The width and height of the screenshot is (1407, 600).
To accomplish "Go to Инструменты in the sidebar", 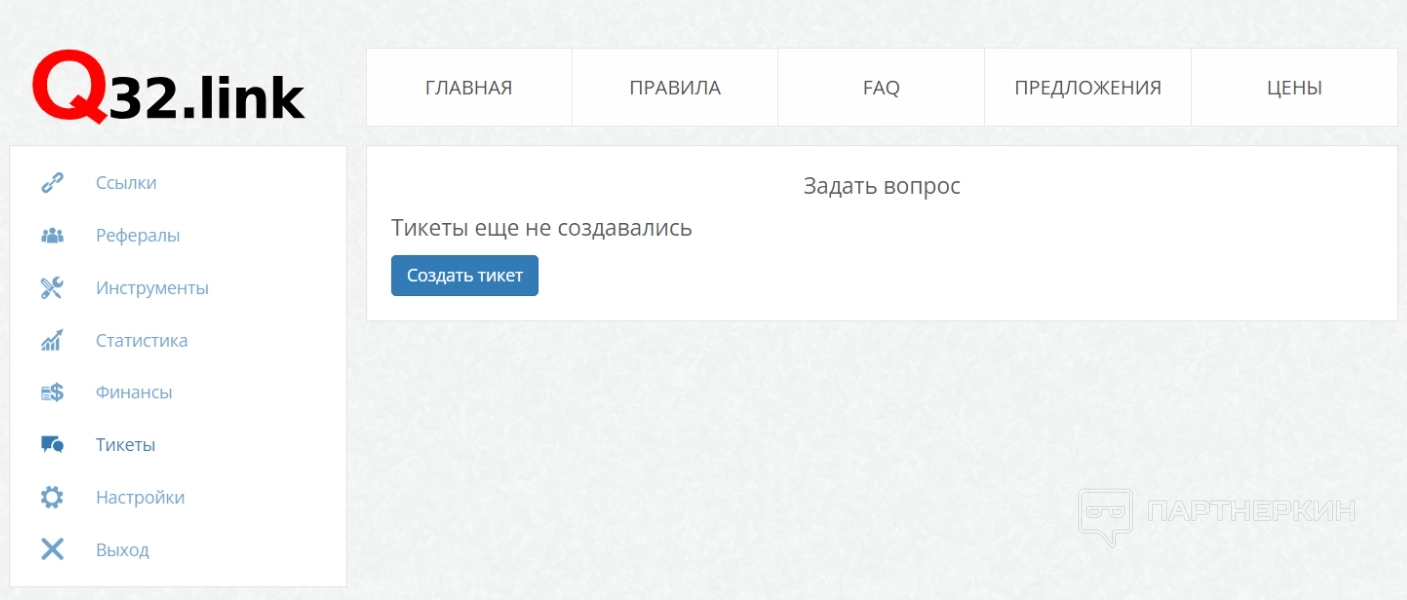I will click(x=152, y=288).
